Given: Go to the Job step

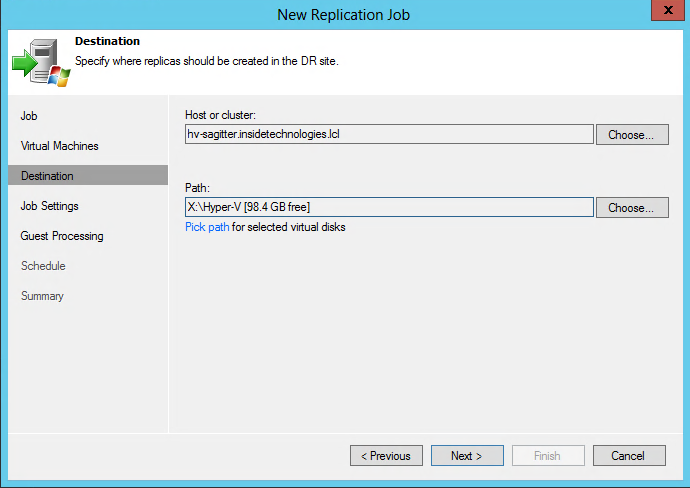Looking at the screenshot, I should 30,116.
